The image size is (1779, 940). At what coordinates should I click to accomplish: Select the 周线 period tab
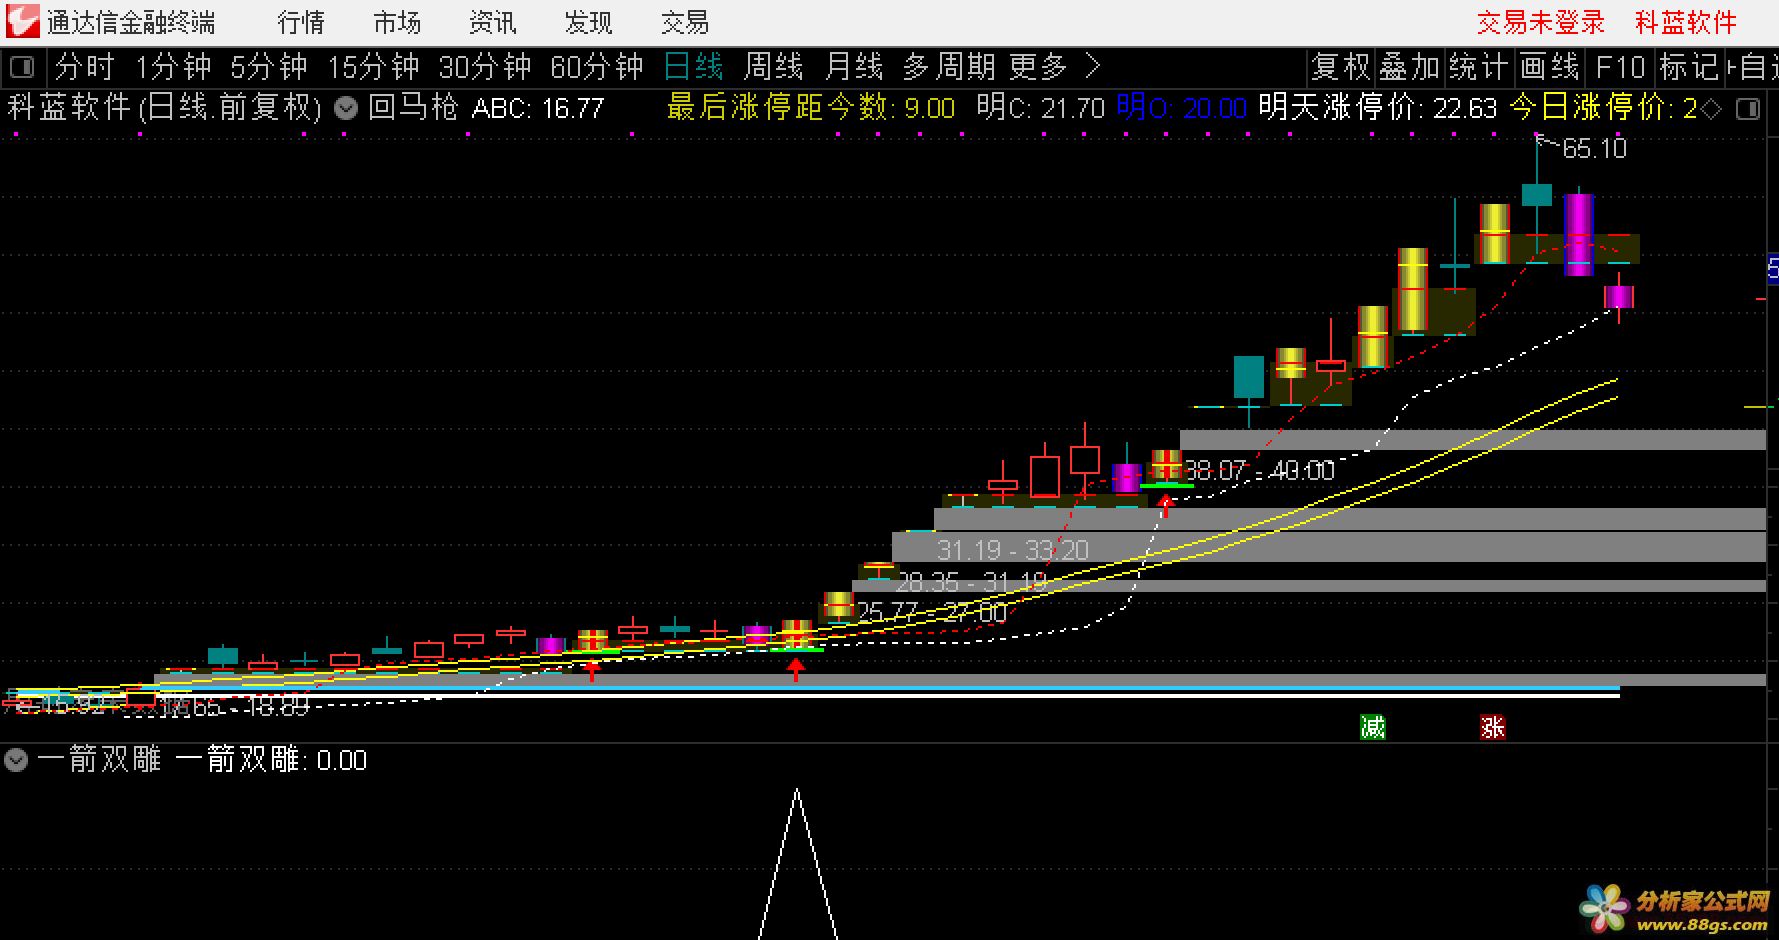click(774, 67)
